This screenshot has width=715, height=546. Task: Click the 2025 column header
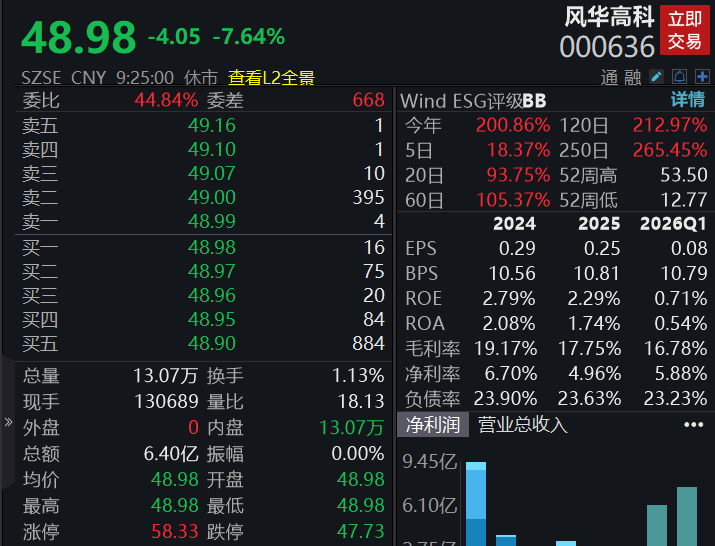pos(599,224)
